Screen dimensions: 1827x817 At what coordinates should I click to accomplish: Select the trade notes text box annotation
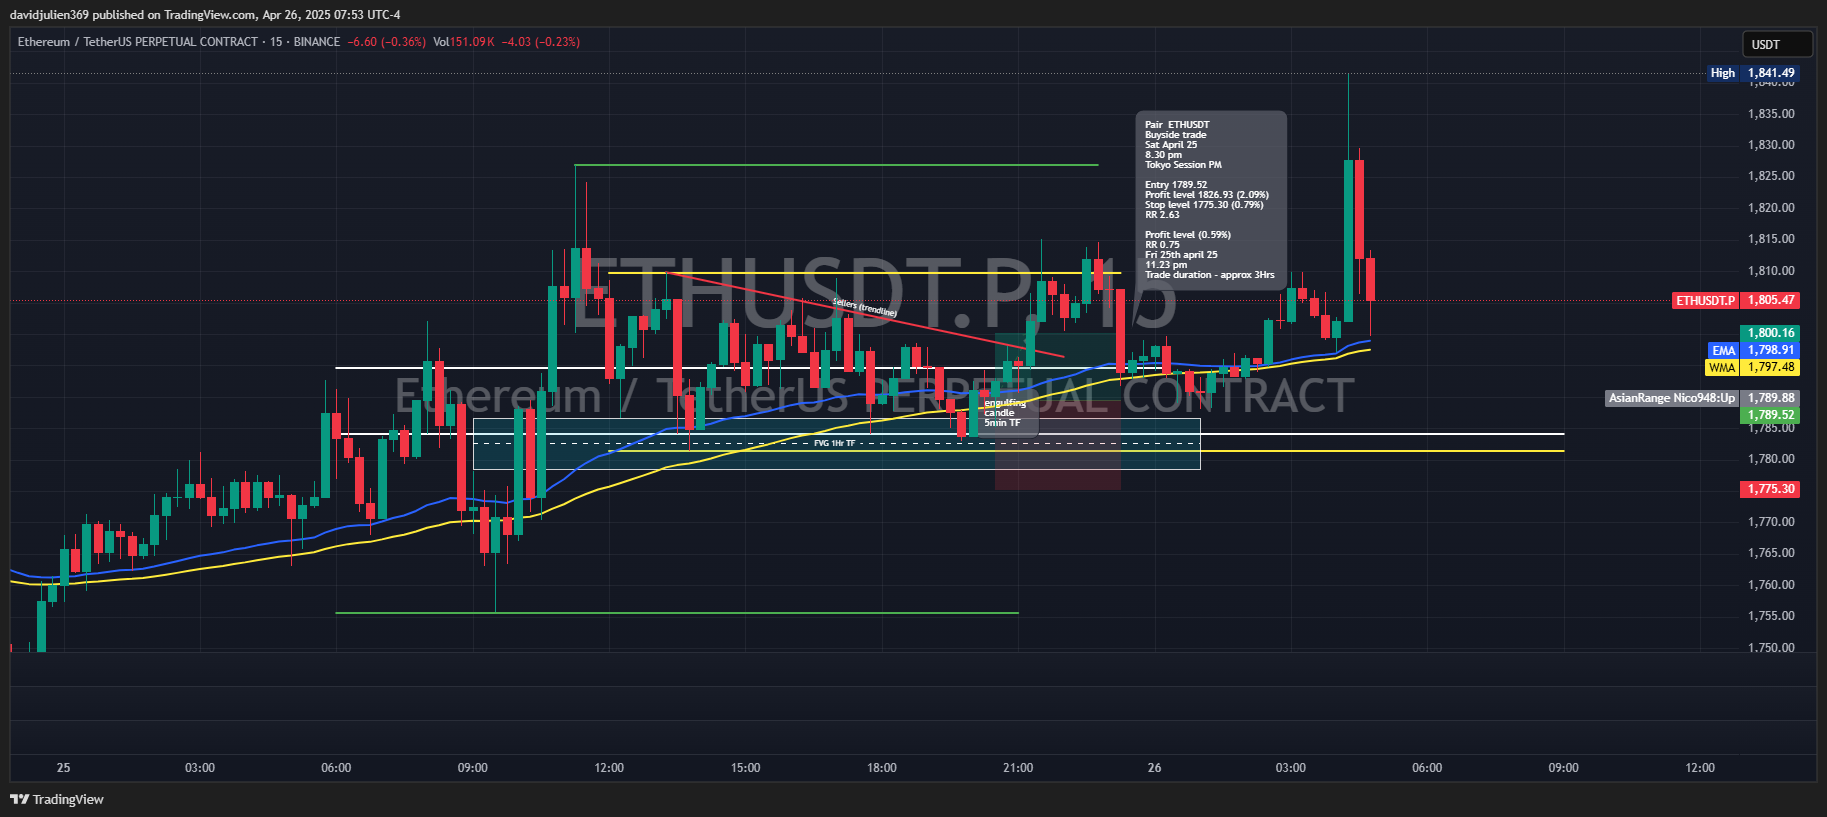(x=1211, y=200)
